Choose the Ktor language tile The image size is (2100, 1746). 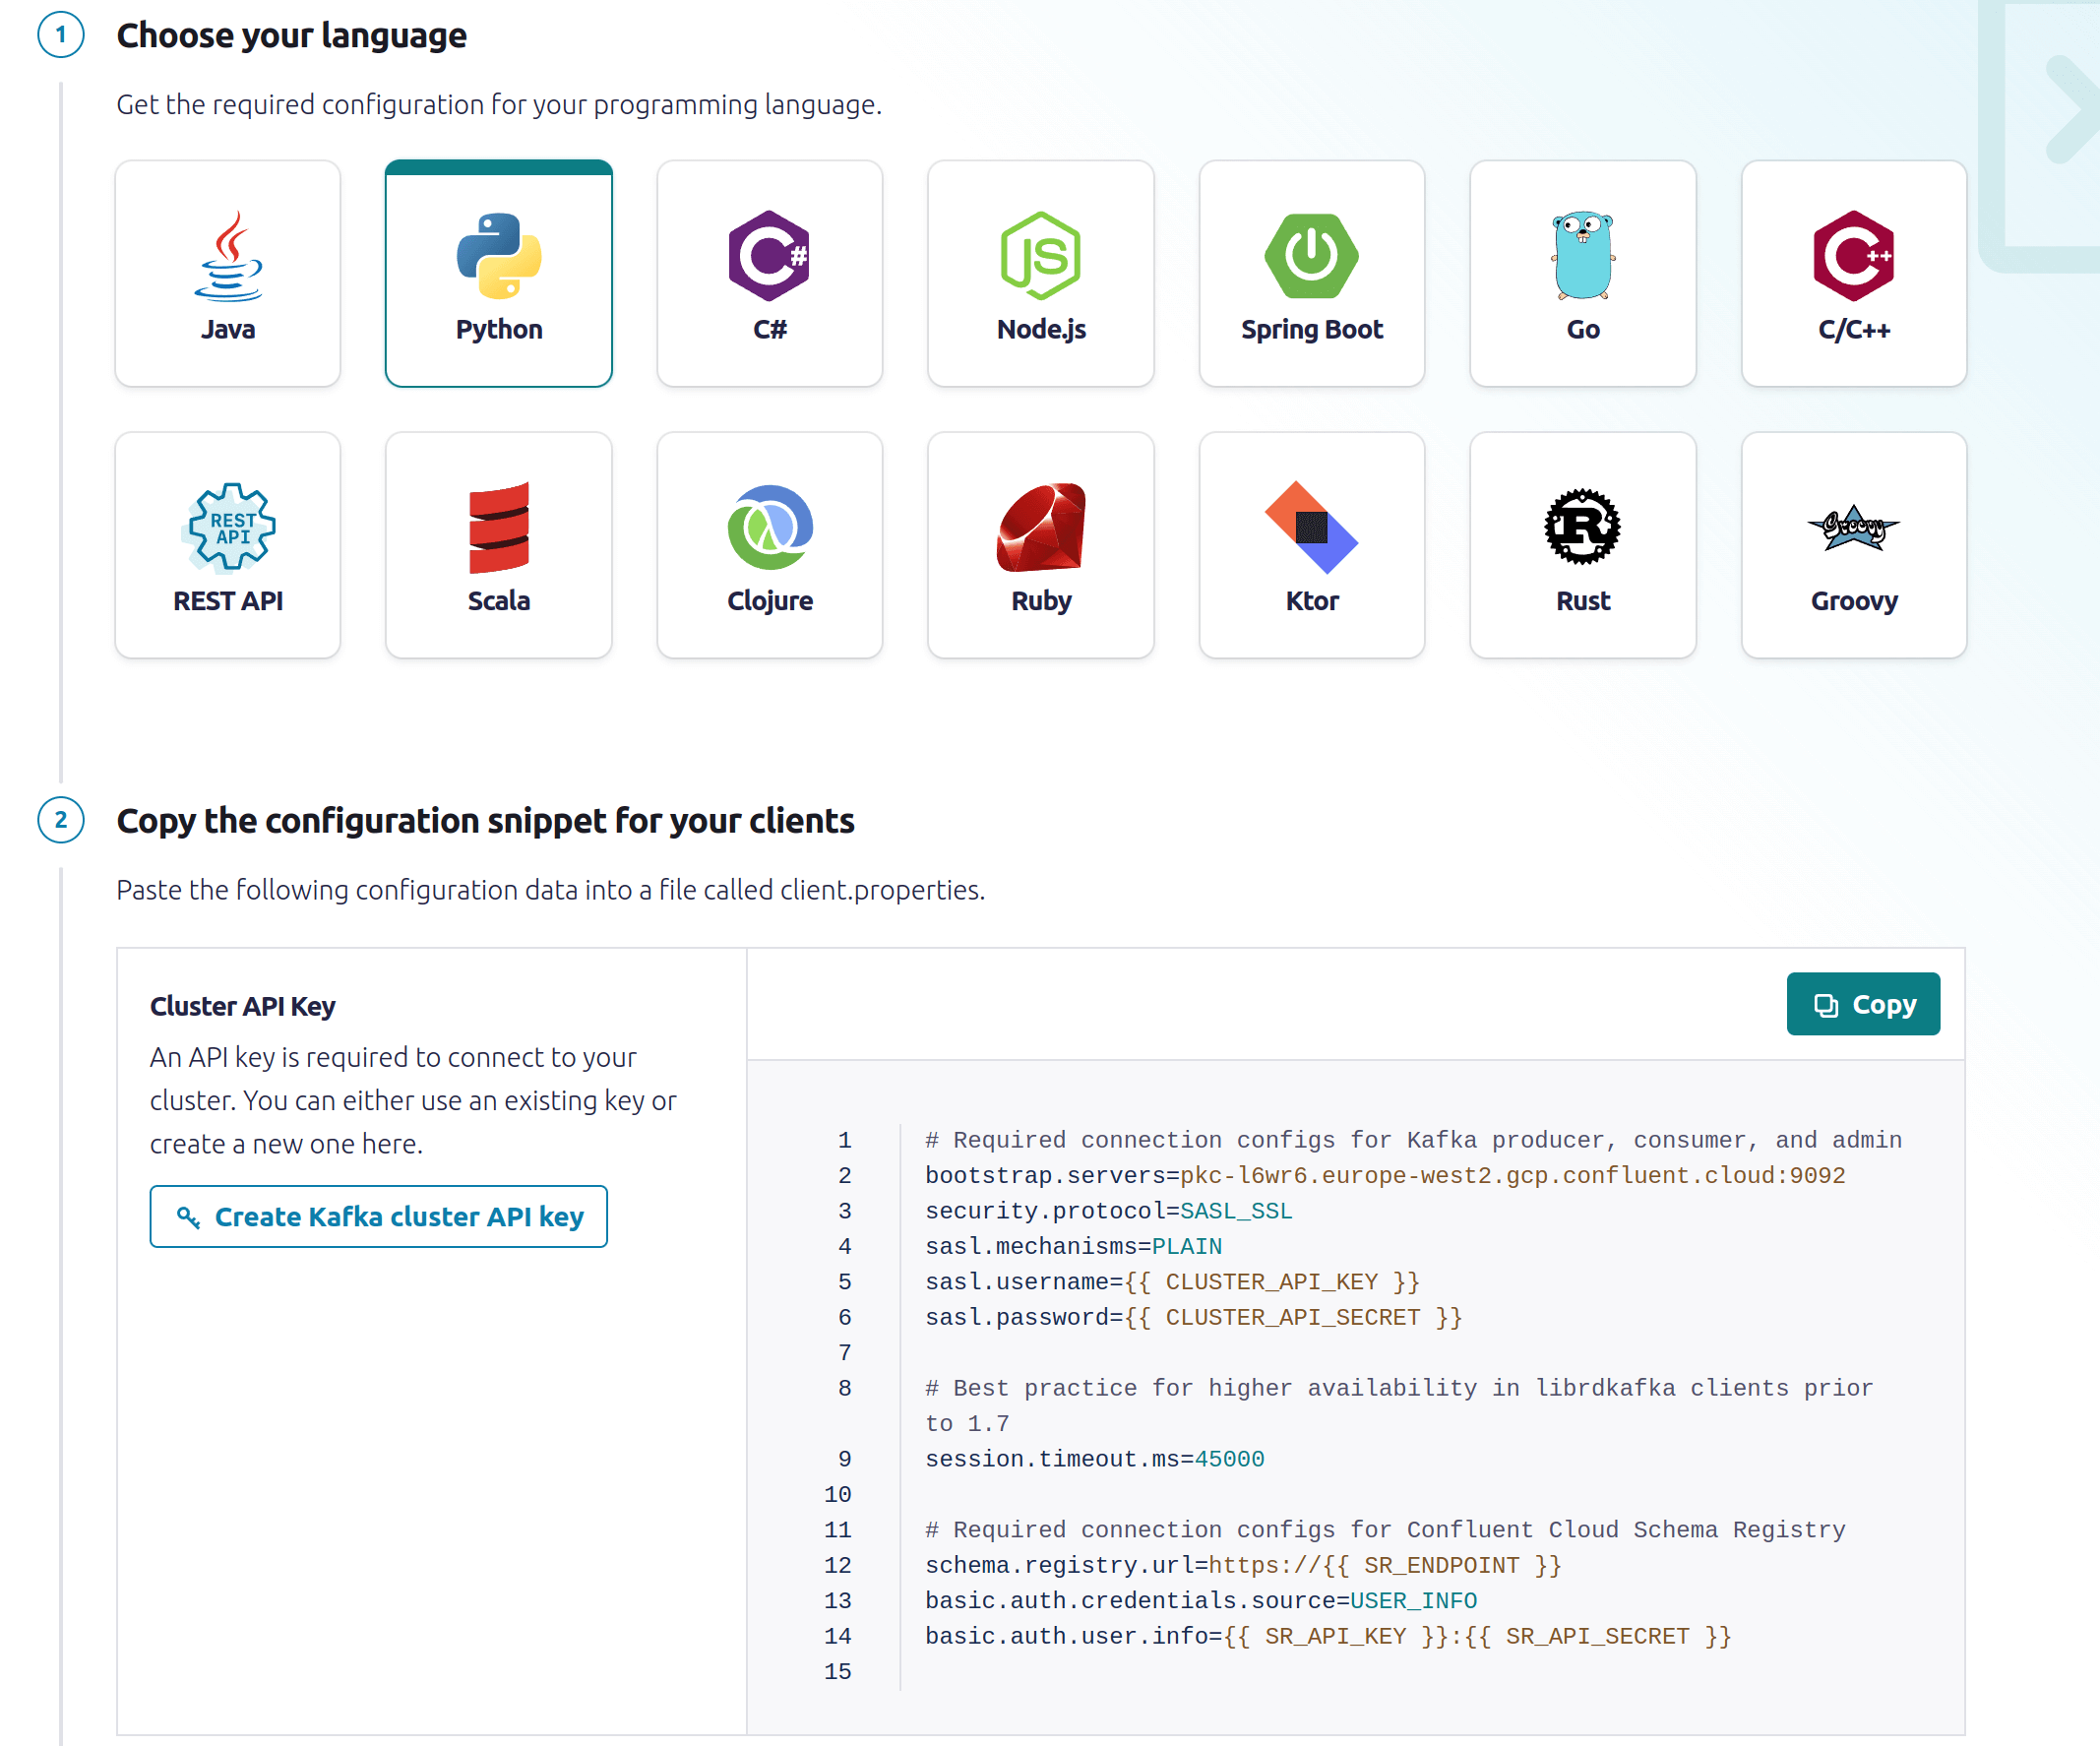point(1311,545)
